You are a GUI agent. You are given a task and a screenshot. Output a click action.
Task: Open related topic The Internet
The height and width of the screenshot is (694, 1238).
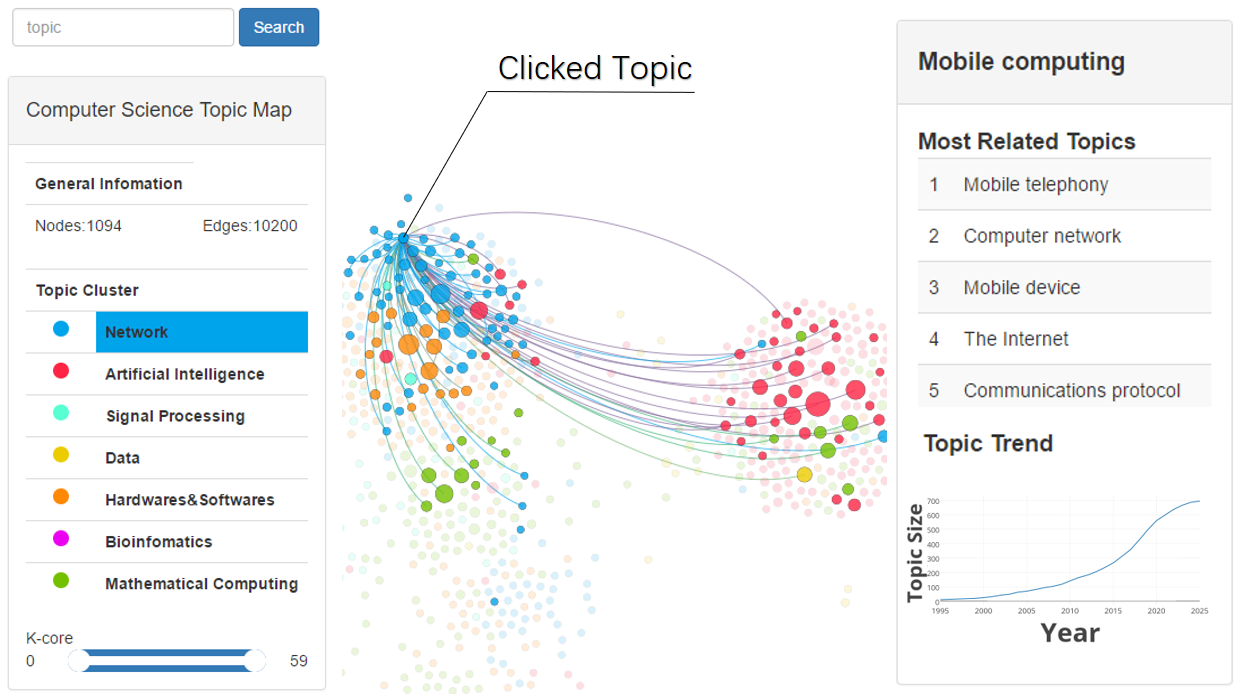point(1016,339)
